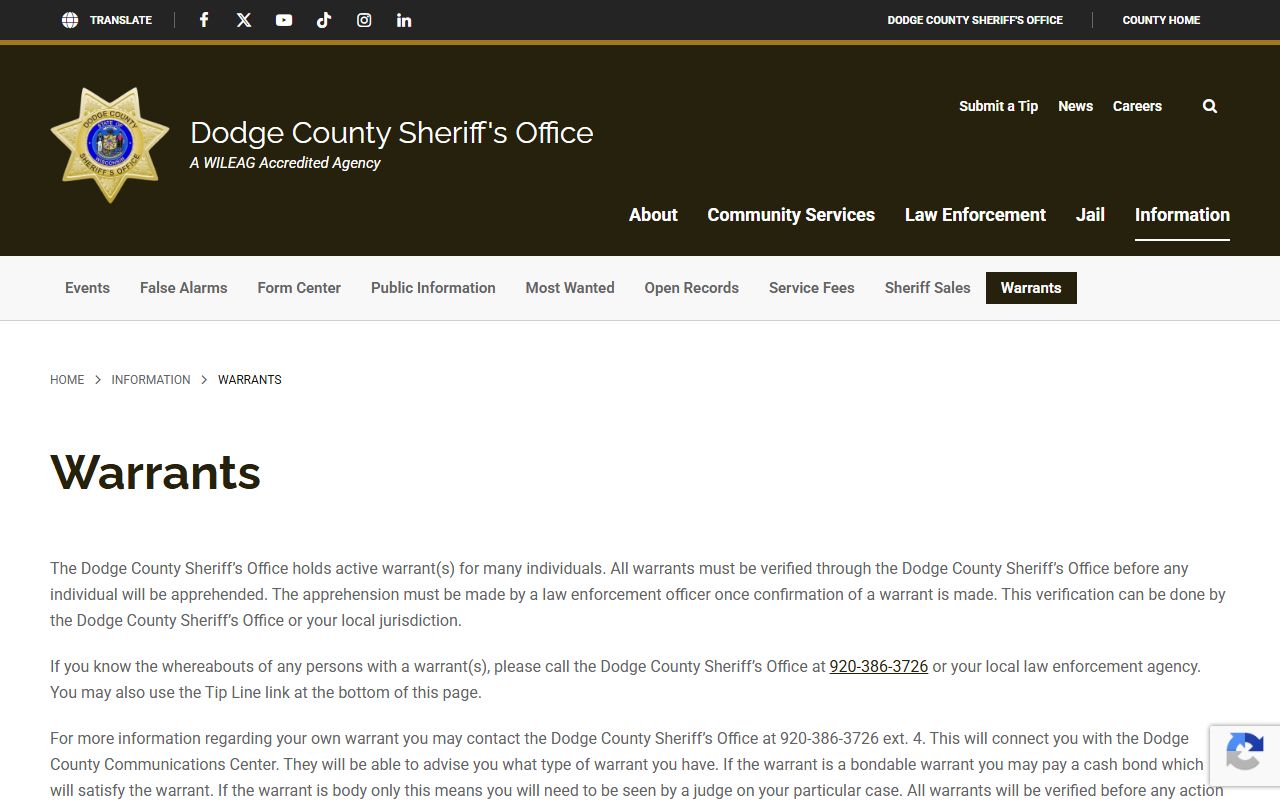This screenshot has height=800, width=1280.
Task: Select the Open Records tab
Action: tap(691, 288)
